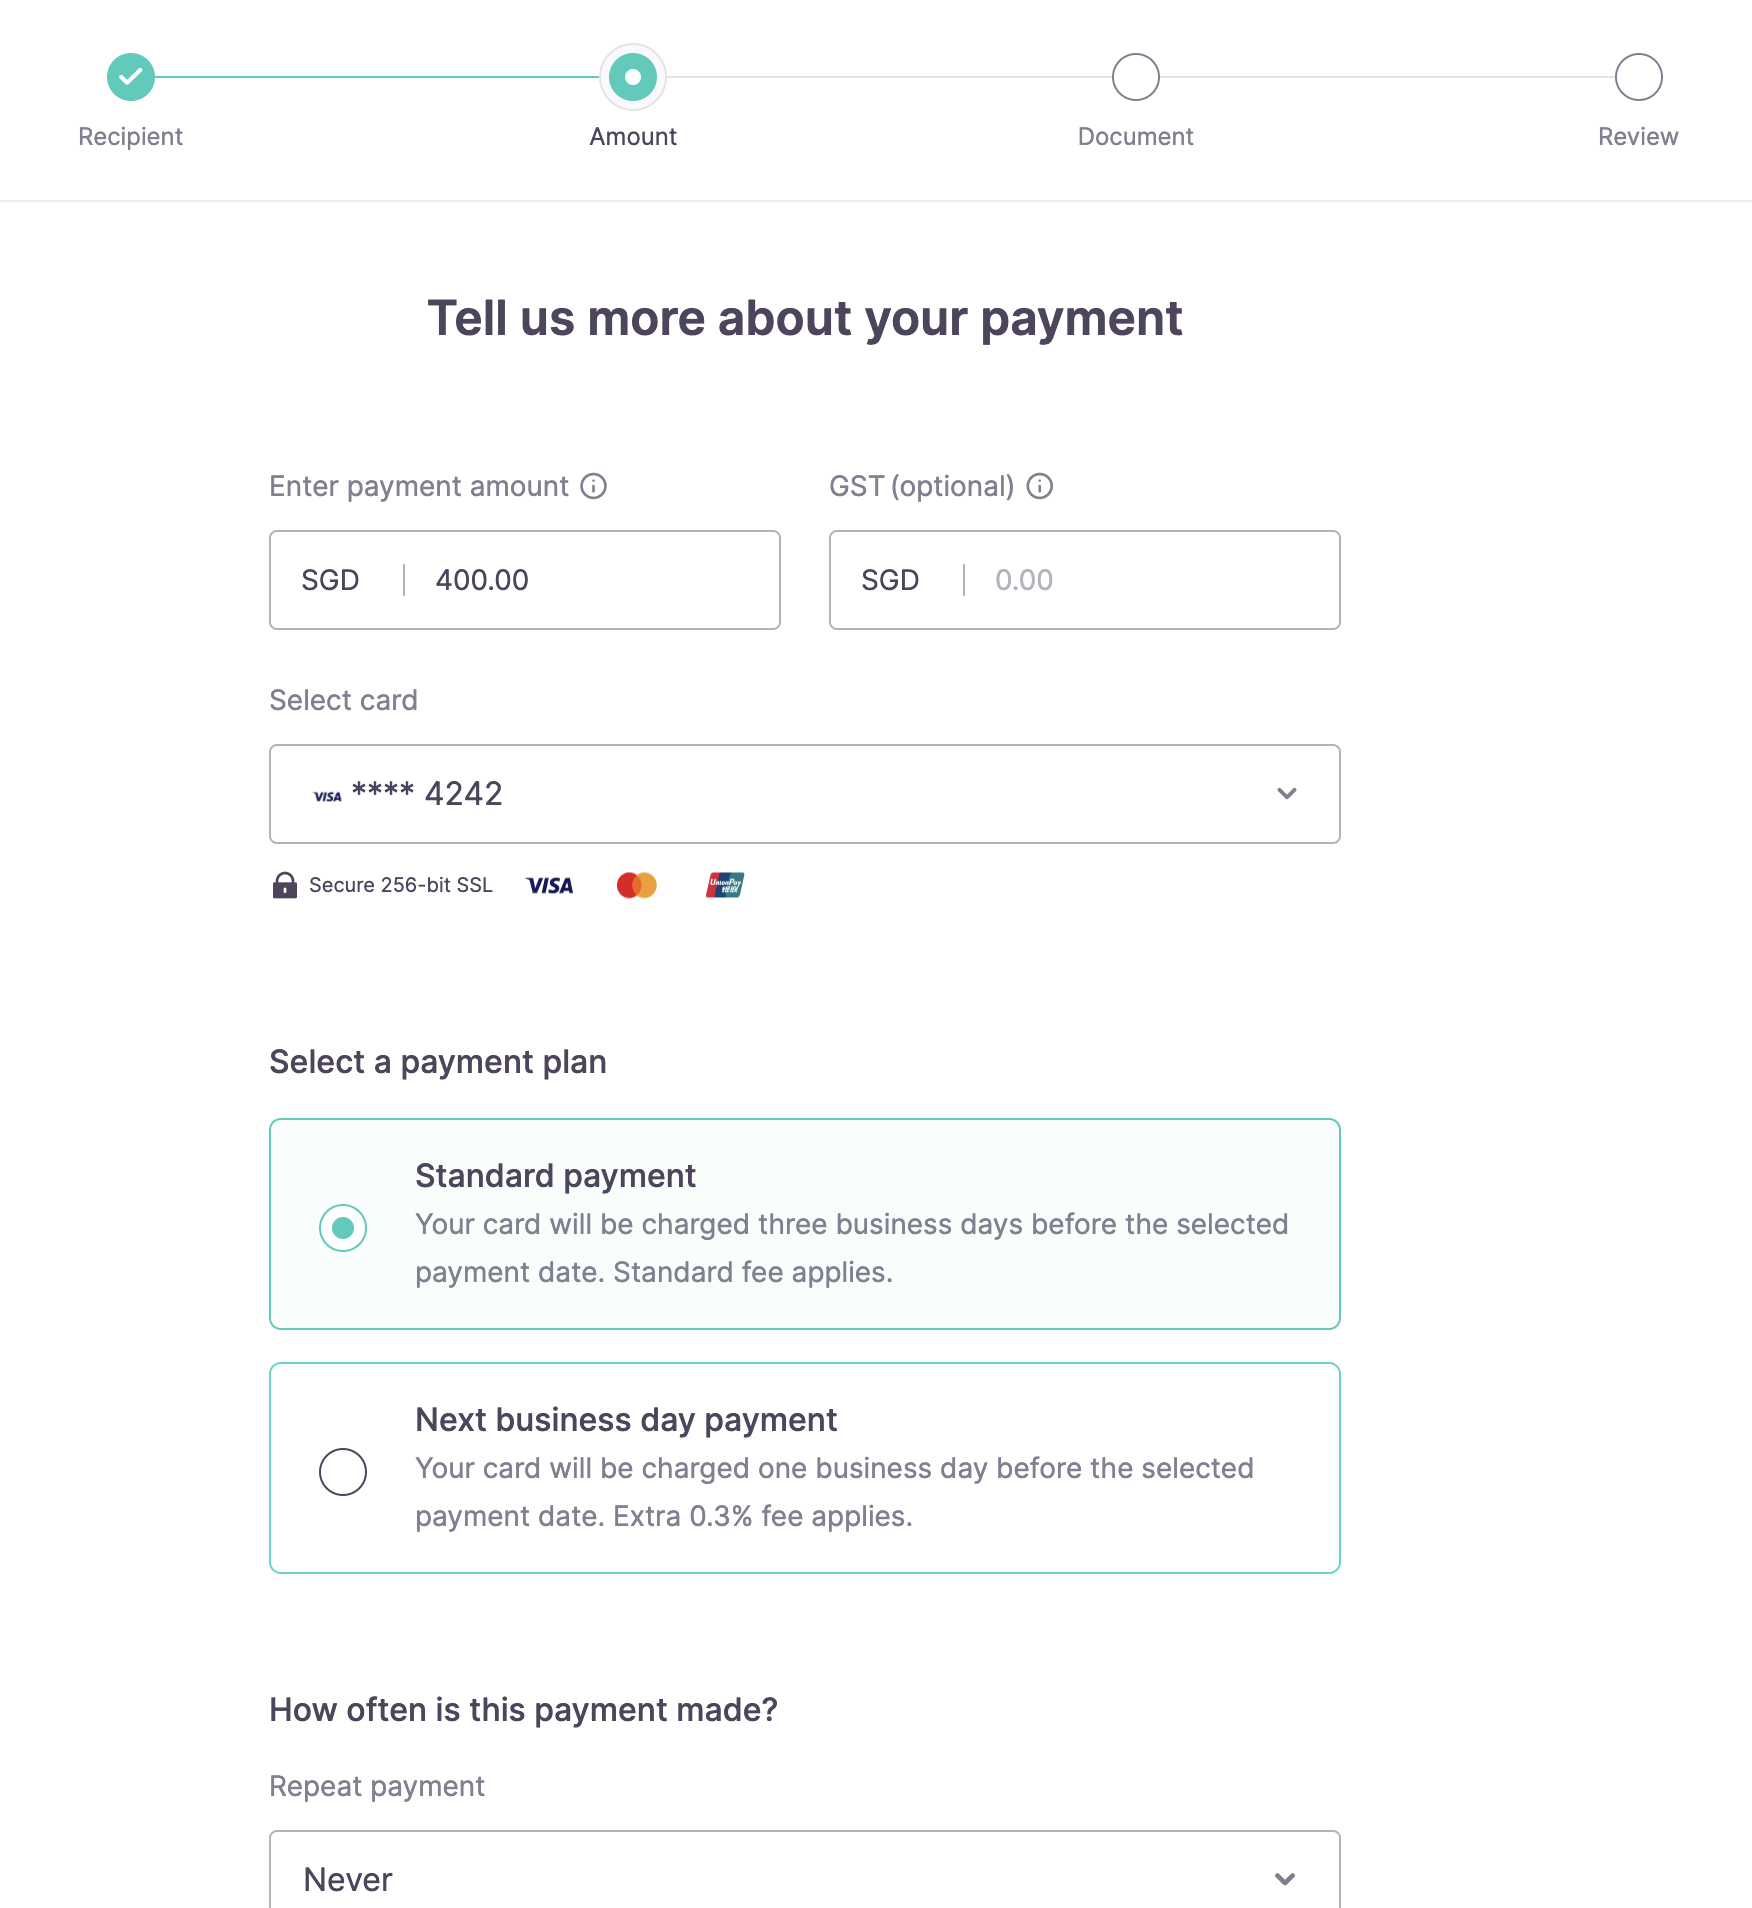Click the Amount step label
Image resolution: width=1752 pixels, height=1908 pixels.
click(633, 136)
